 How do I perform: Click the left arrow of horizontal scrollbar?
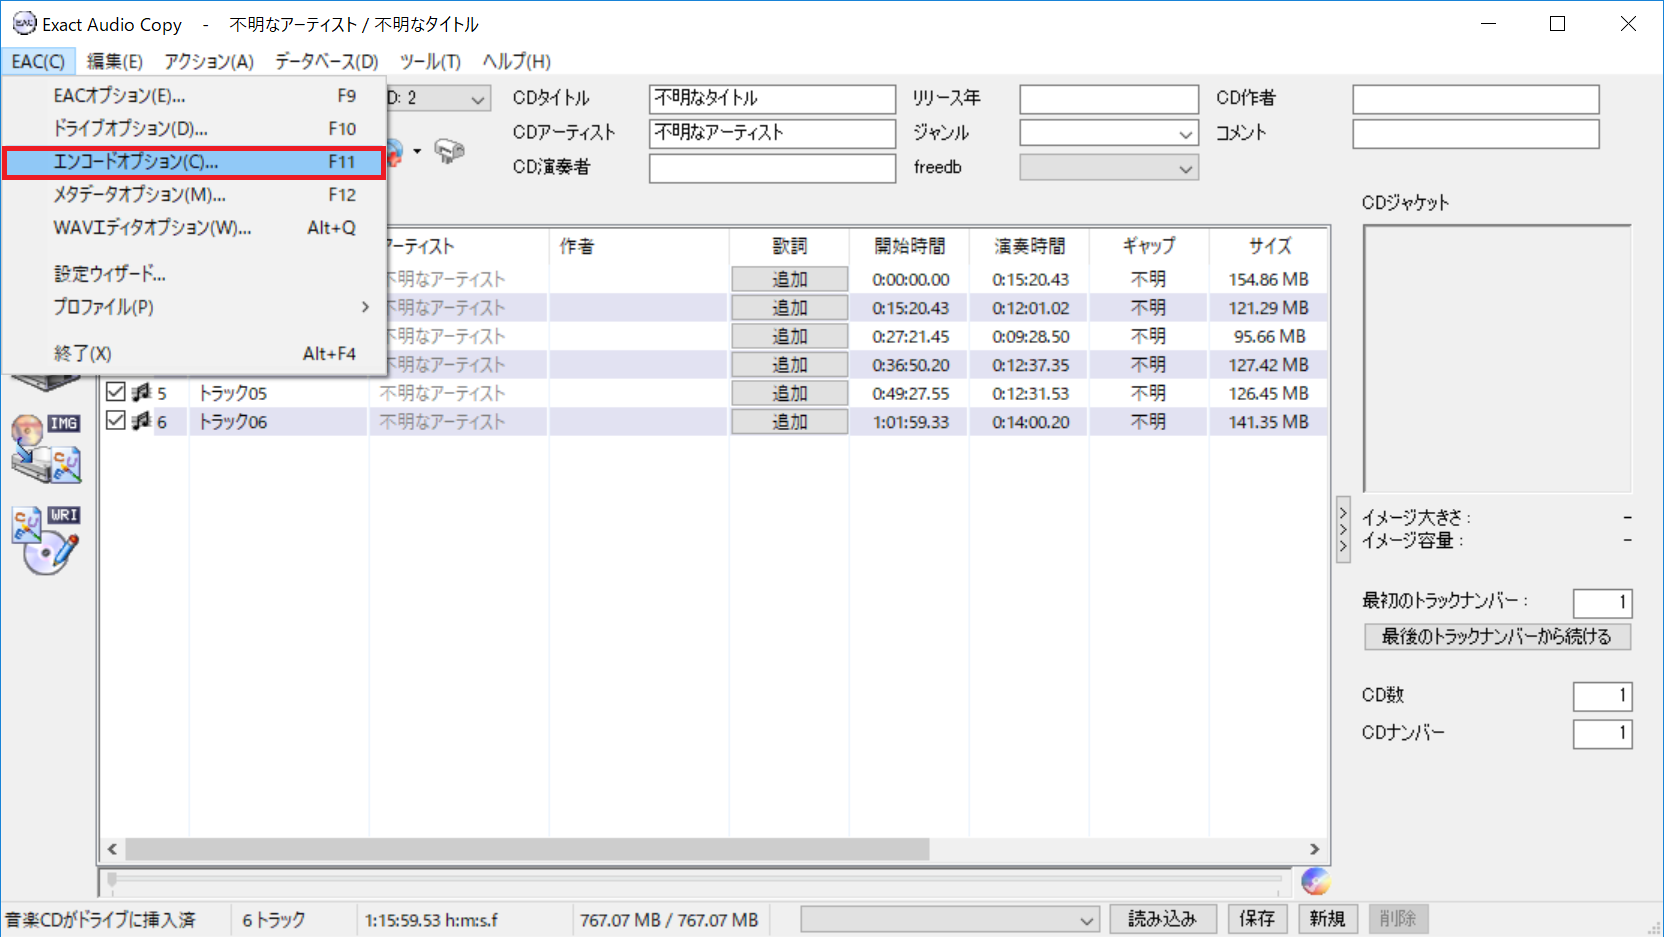tap(112, 849)
